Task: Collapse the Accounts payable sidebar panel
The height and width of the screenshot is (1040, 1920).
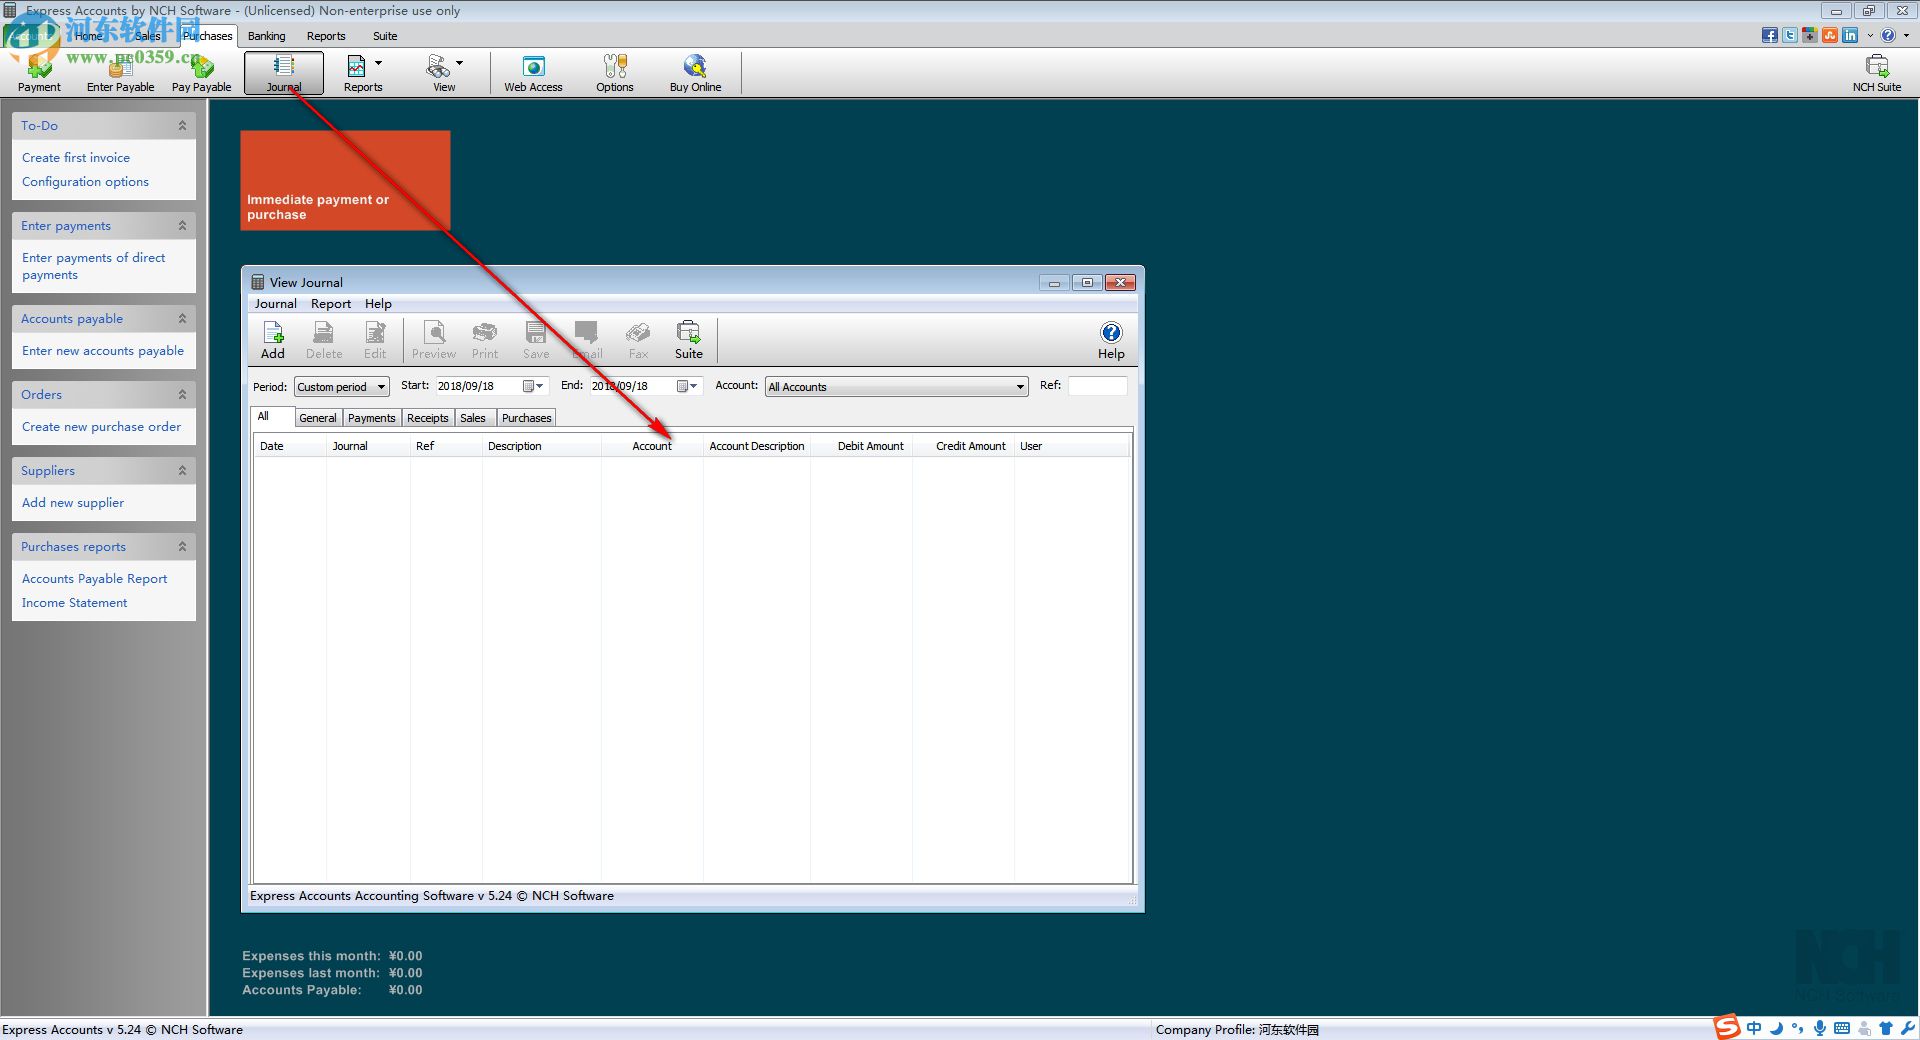Action: click(182, 319)
